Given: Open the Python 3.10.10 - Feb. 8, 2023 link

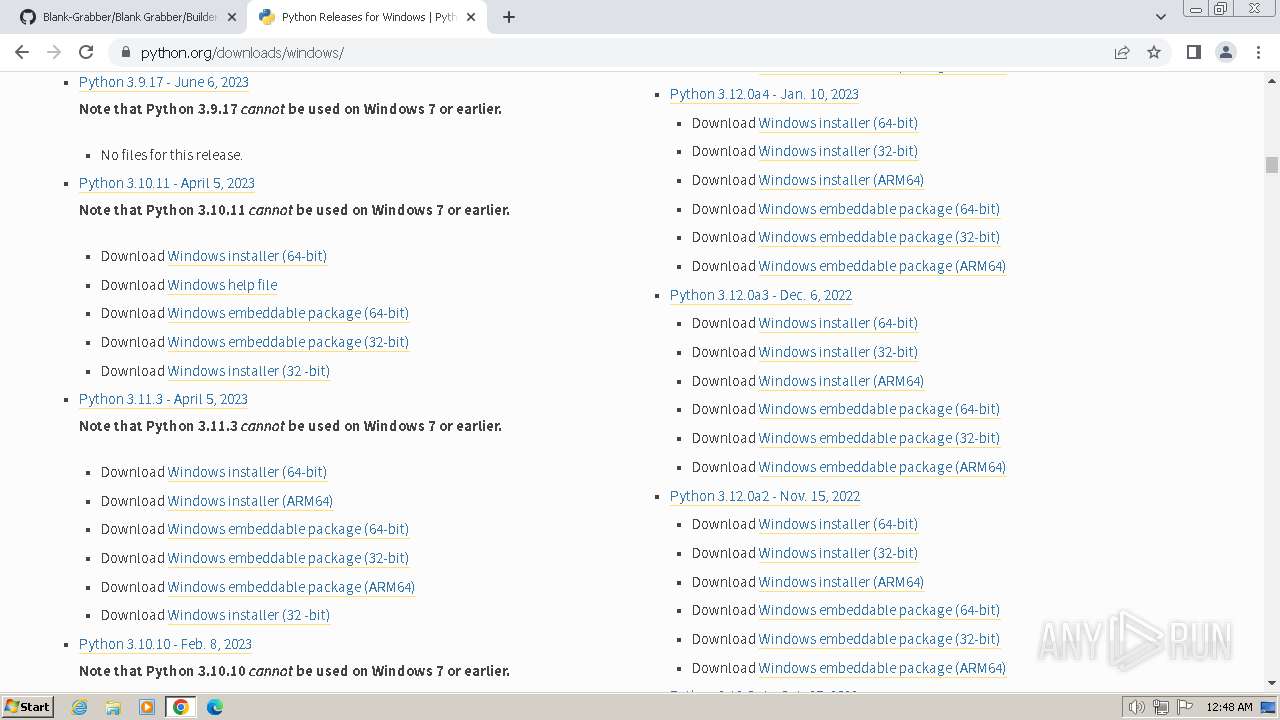Looking at the screenshot, I should point(165,644).
